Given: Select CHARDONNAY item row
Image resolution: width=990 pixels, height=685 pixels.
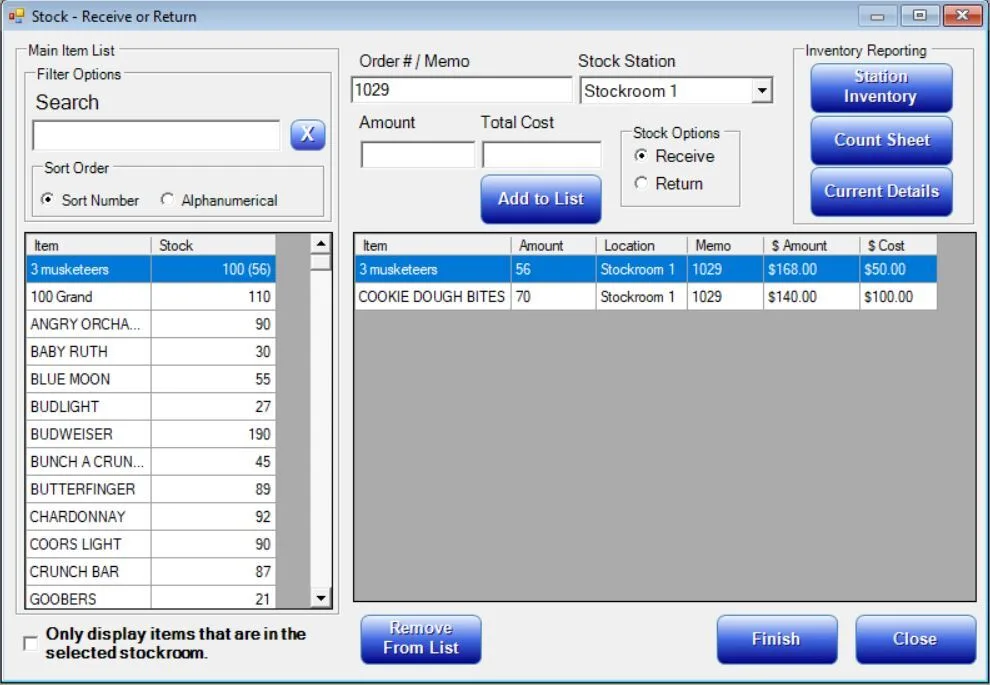Looking at the screenshot, I should tap(151, 516).
